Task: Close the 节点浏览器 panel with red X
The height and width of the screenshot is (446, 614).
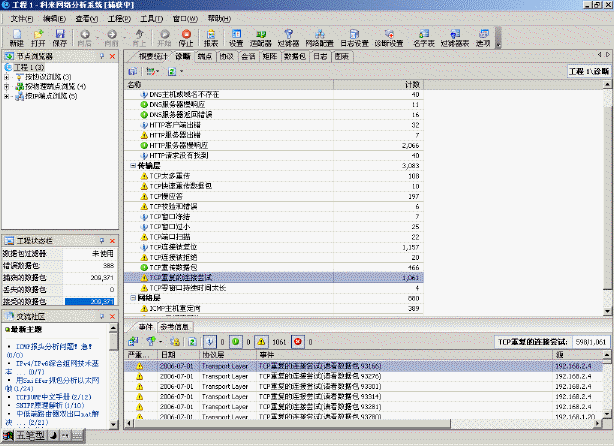Action: coord(112,56)
